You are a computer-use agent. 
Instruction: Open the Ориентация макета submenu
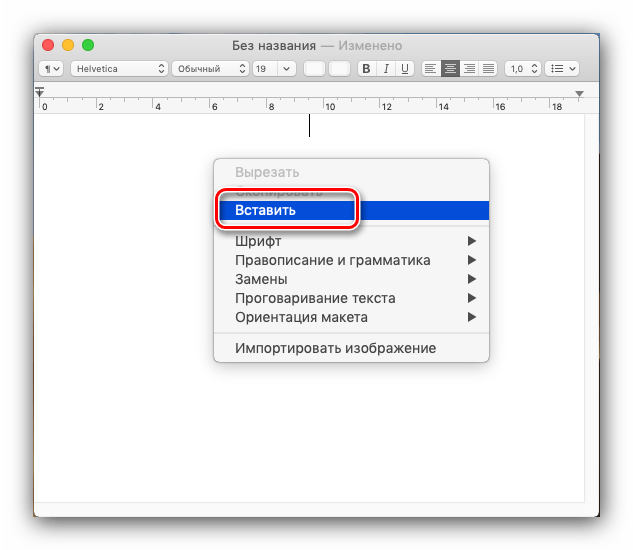[351, 317]
